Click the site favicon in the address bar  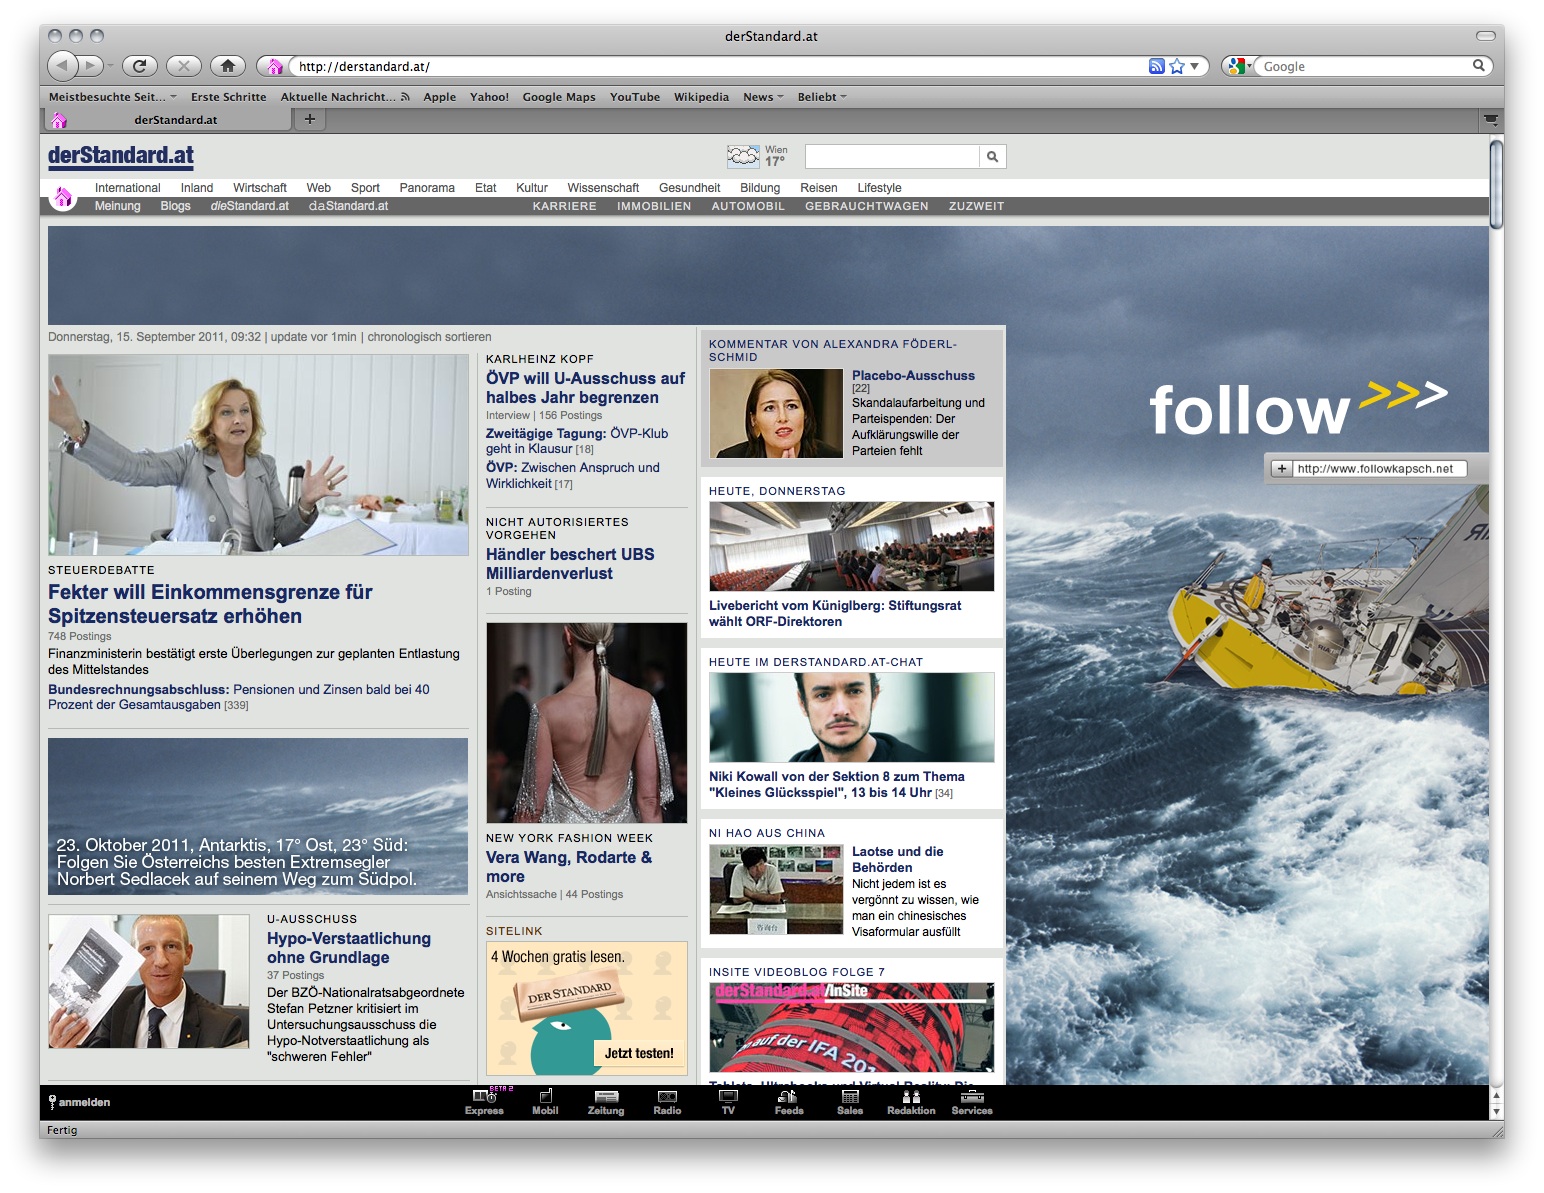tap(274, 66)
